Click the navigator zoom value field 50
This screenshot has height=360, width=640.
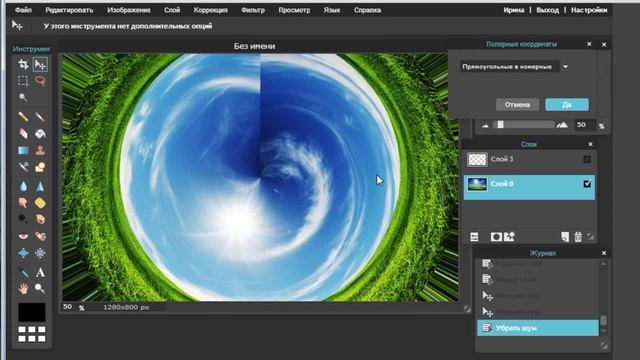(584, 125)
